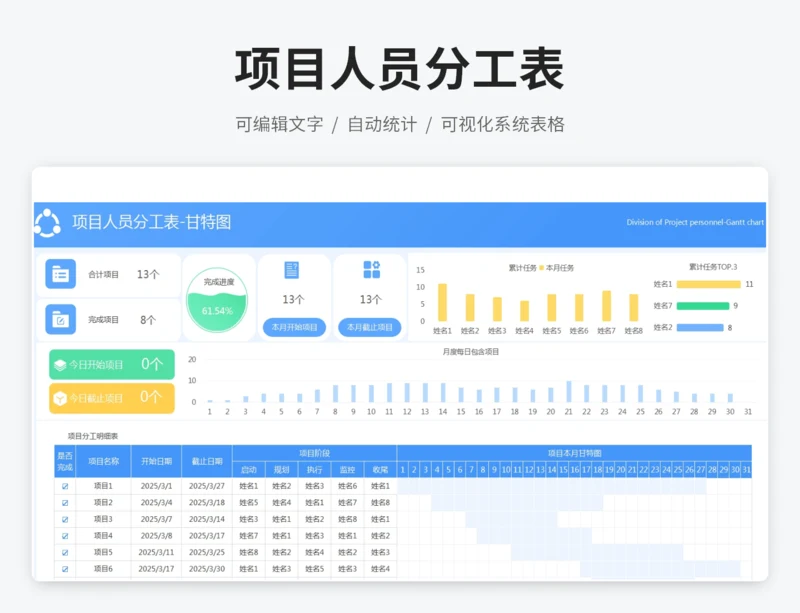Click the 开始日期 column header
The width and height of the screenshot is (800, 613).
pos(157,461)
